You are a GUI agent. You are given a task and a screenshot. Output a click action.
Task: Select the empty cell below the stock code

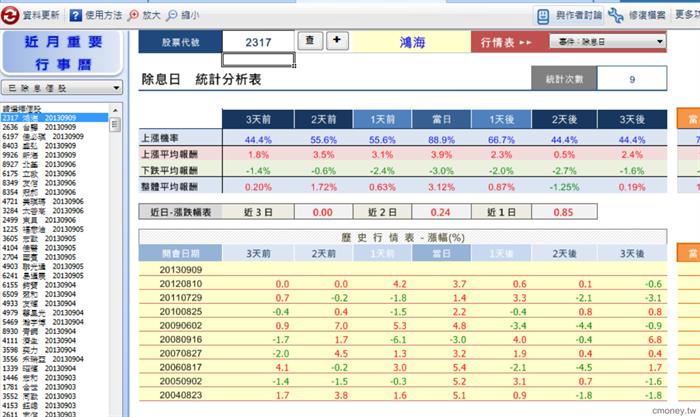pos(258,59)
